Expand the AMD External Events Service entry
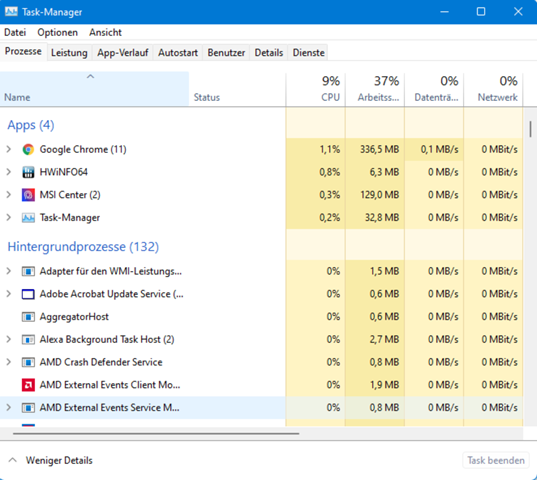Image resolution: width=537 pixels, height=480 pixels. point(9,407)
